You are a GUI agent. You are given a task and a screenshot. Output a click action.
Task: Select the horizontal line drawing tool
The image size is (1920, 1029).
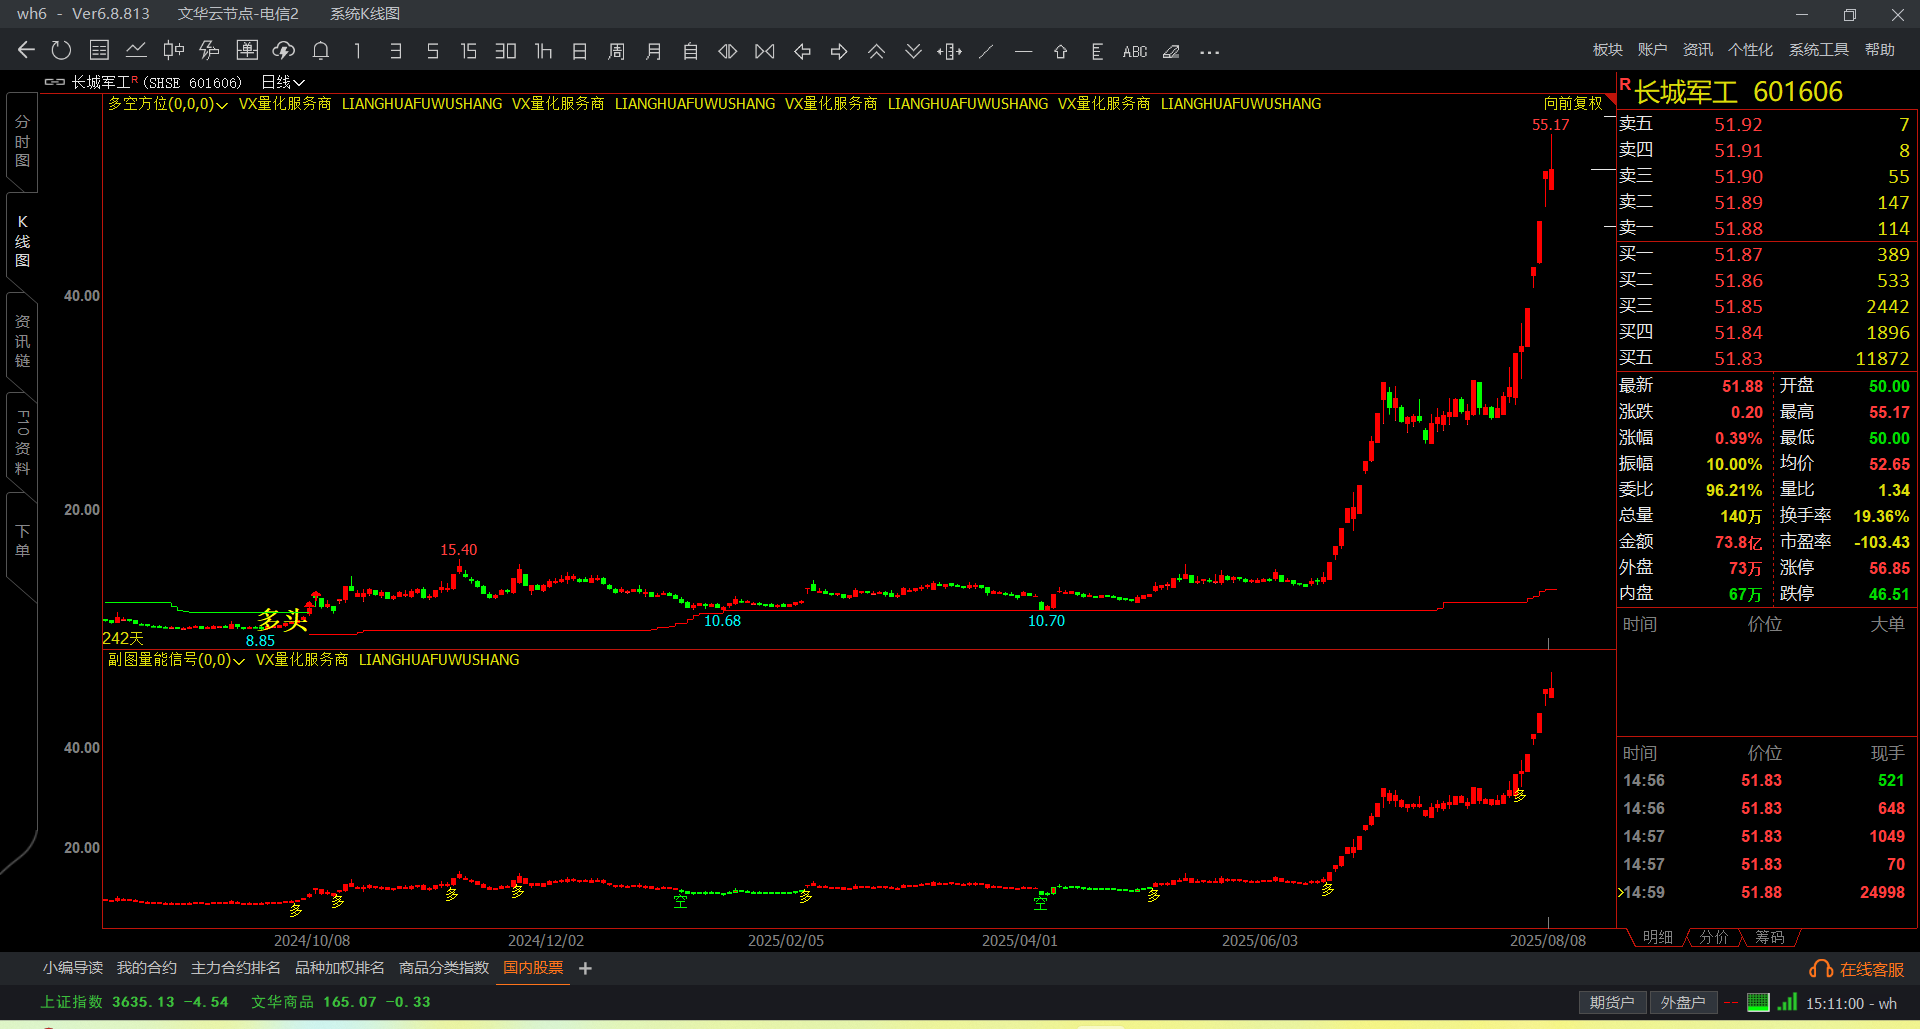pyautogui.click(x=1023, y=51)
